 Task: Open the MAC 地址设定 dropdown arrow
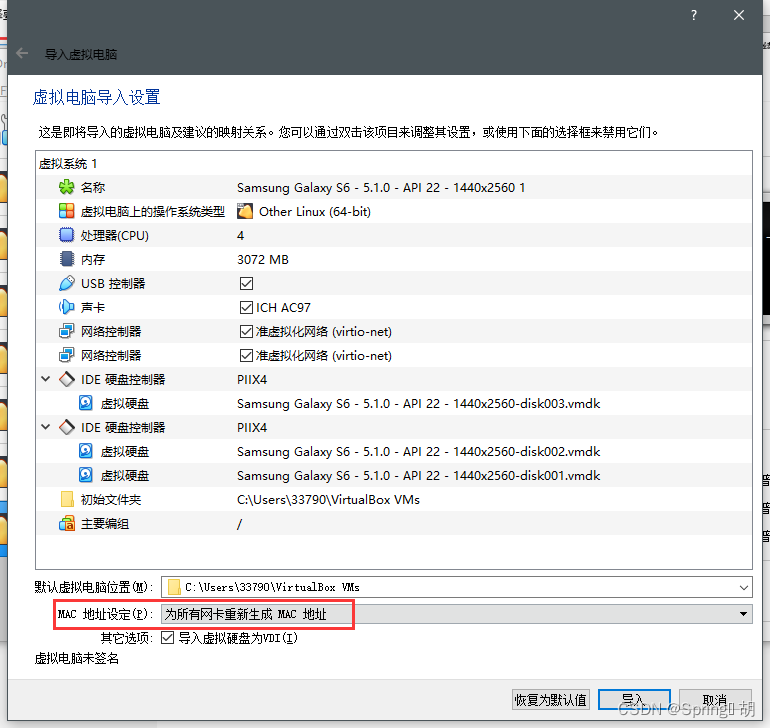pos(743,614)
